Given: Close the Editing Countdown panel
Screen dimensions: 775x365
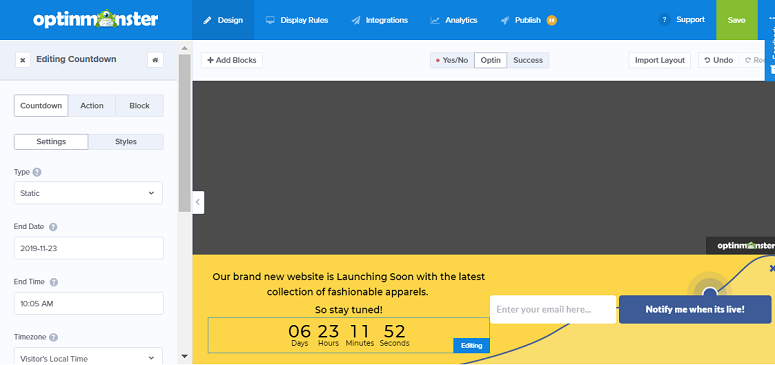Looking at the screenshot, I should pyautogui.click(x=23, y=60).
